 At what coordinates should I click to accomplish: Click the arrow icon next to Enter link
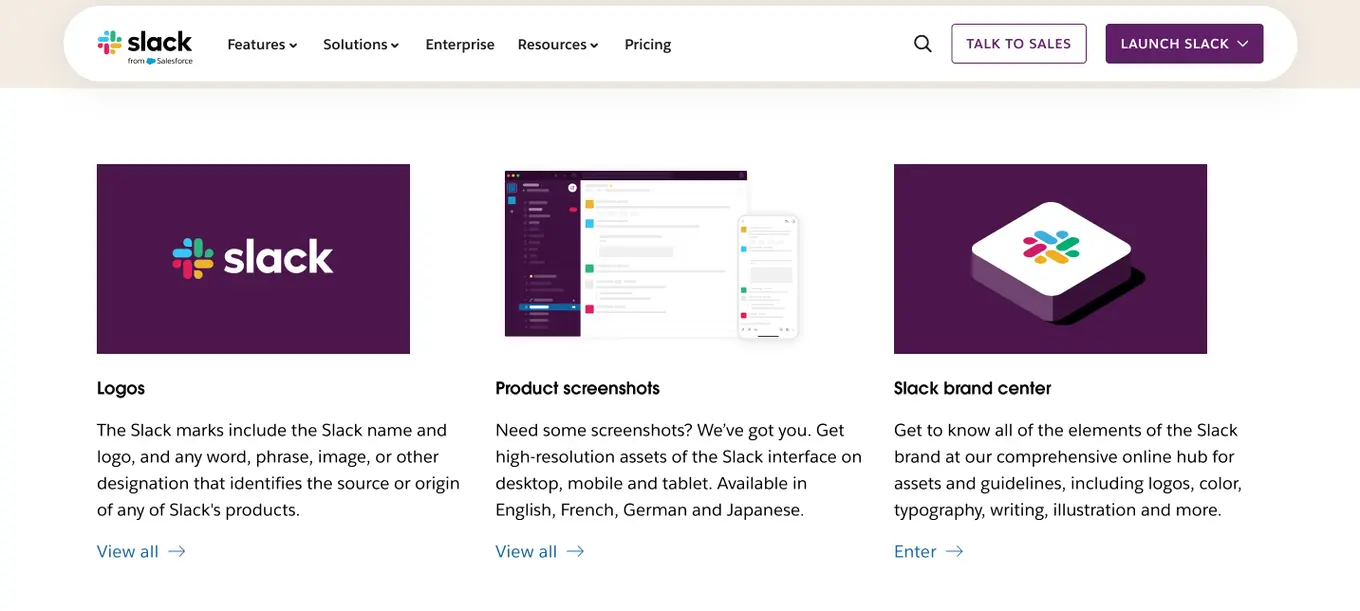tap(954, 551)
